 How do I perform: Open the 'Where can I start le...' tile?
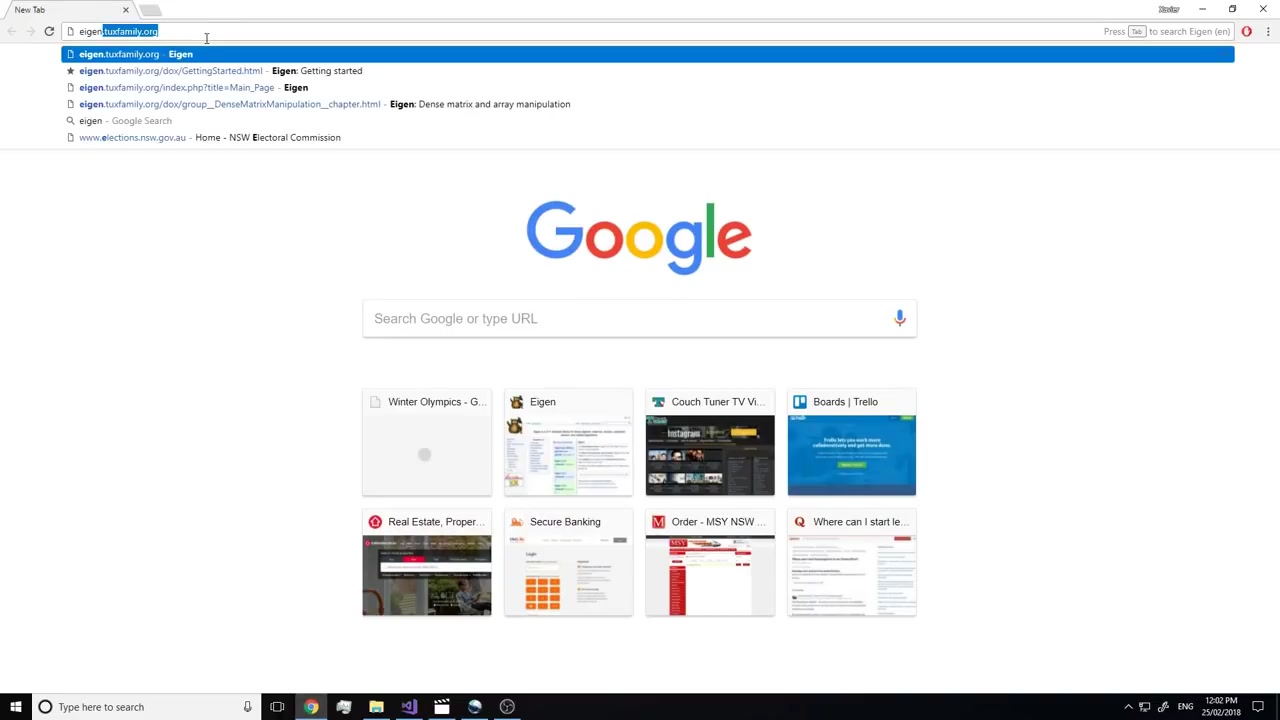point(852,562)
